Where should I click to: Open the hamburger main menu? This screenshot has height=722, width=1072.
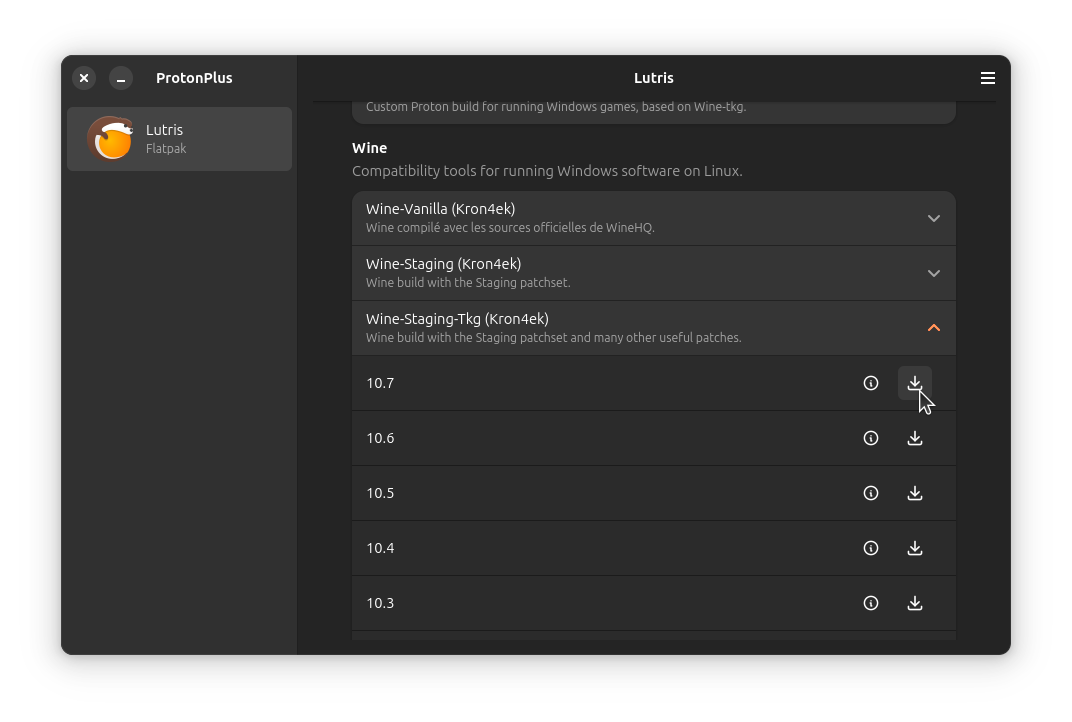987,78
